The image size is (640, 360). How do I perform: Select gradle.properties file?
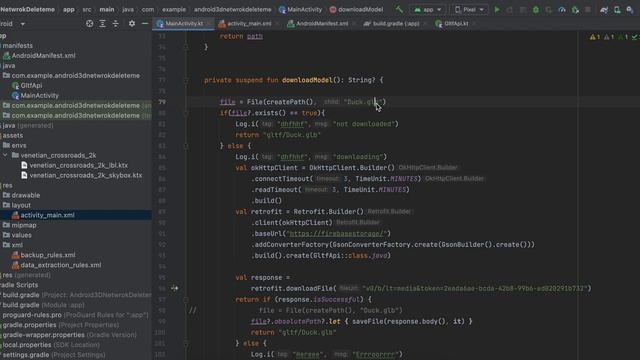29,325
